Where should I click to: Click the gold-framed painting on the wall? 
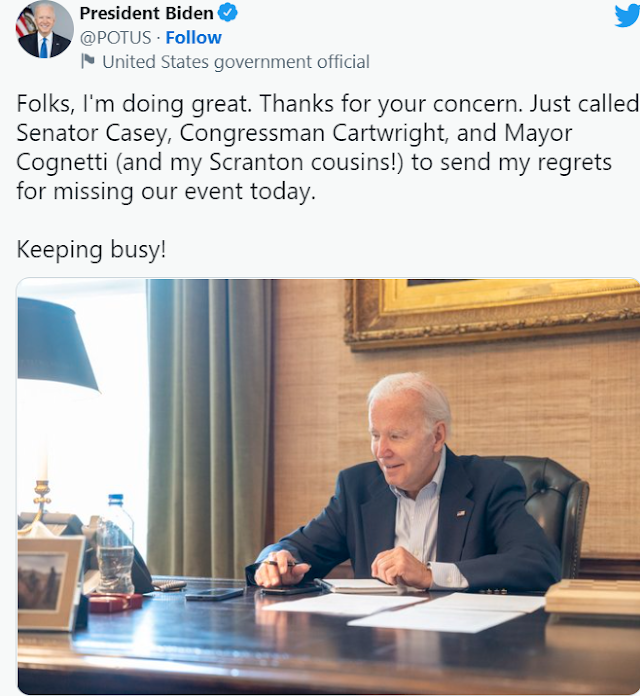[493, 313]
